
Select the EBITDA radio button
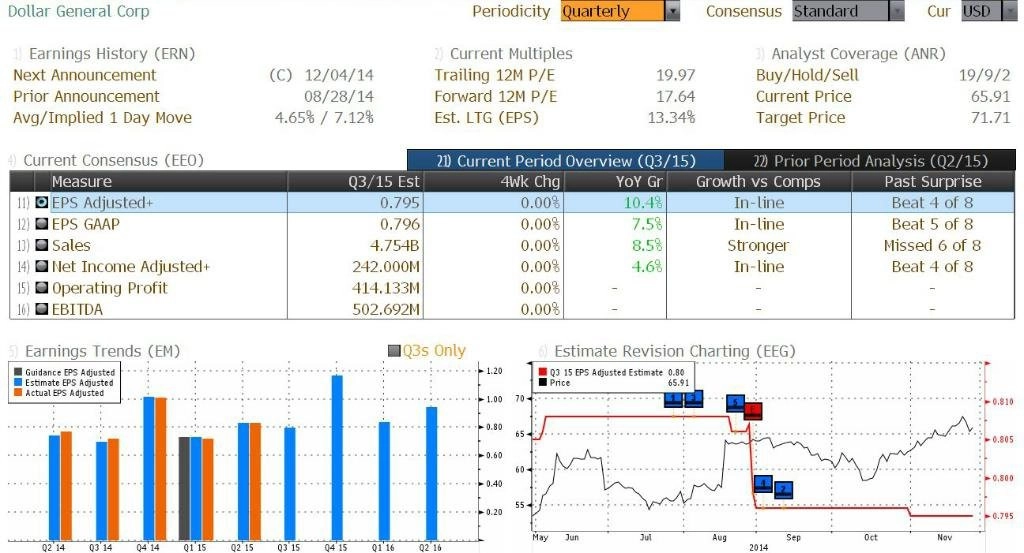(42, 309)
